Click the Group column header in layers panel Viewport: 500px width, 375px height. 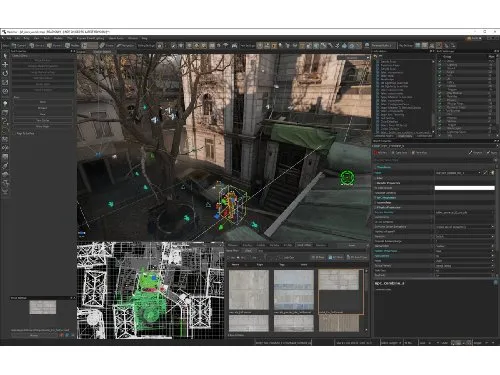(447, 57)
